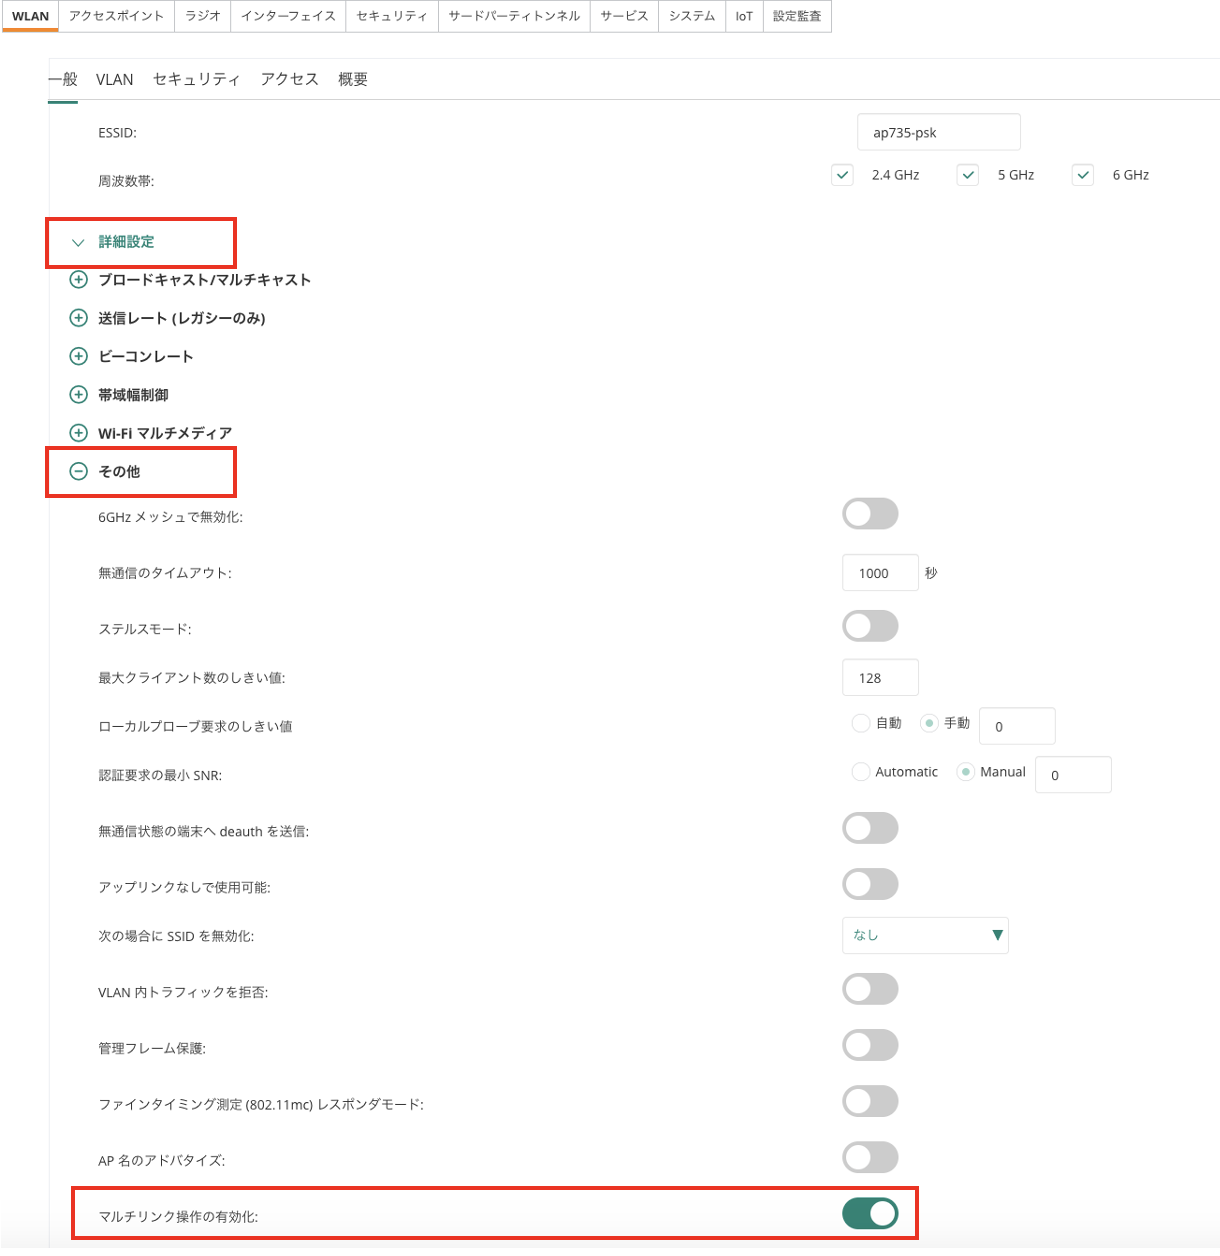Open the サードパーティトンネル top tab
This screenshot has height=1256, width=1220.
click(x=514, y=16)
